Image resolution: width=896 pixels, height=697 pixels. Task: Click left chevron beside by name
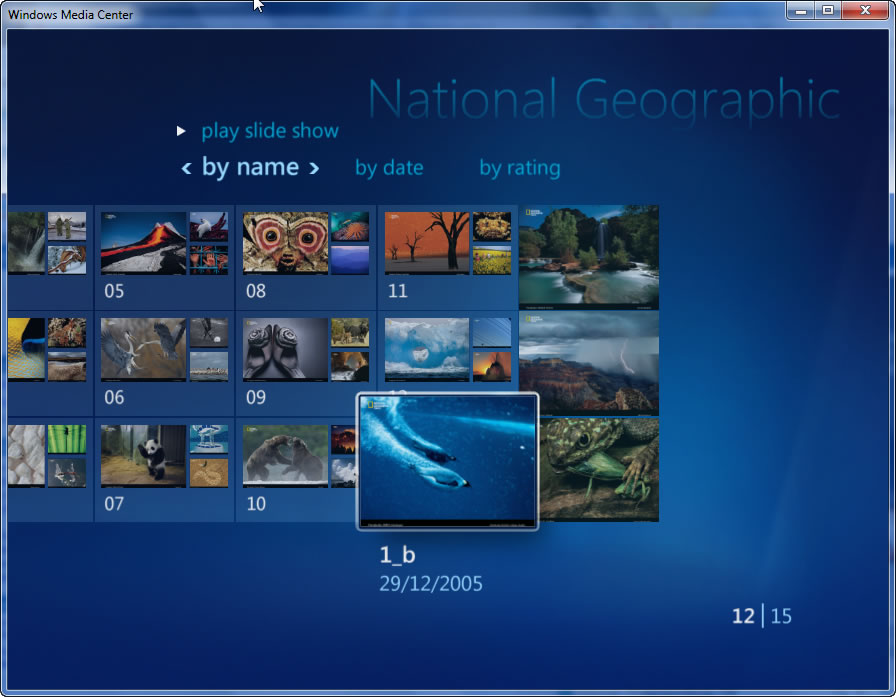point(186,168)
